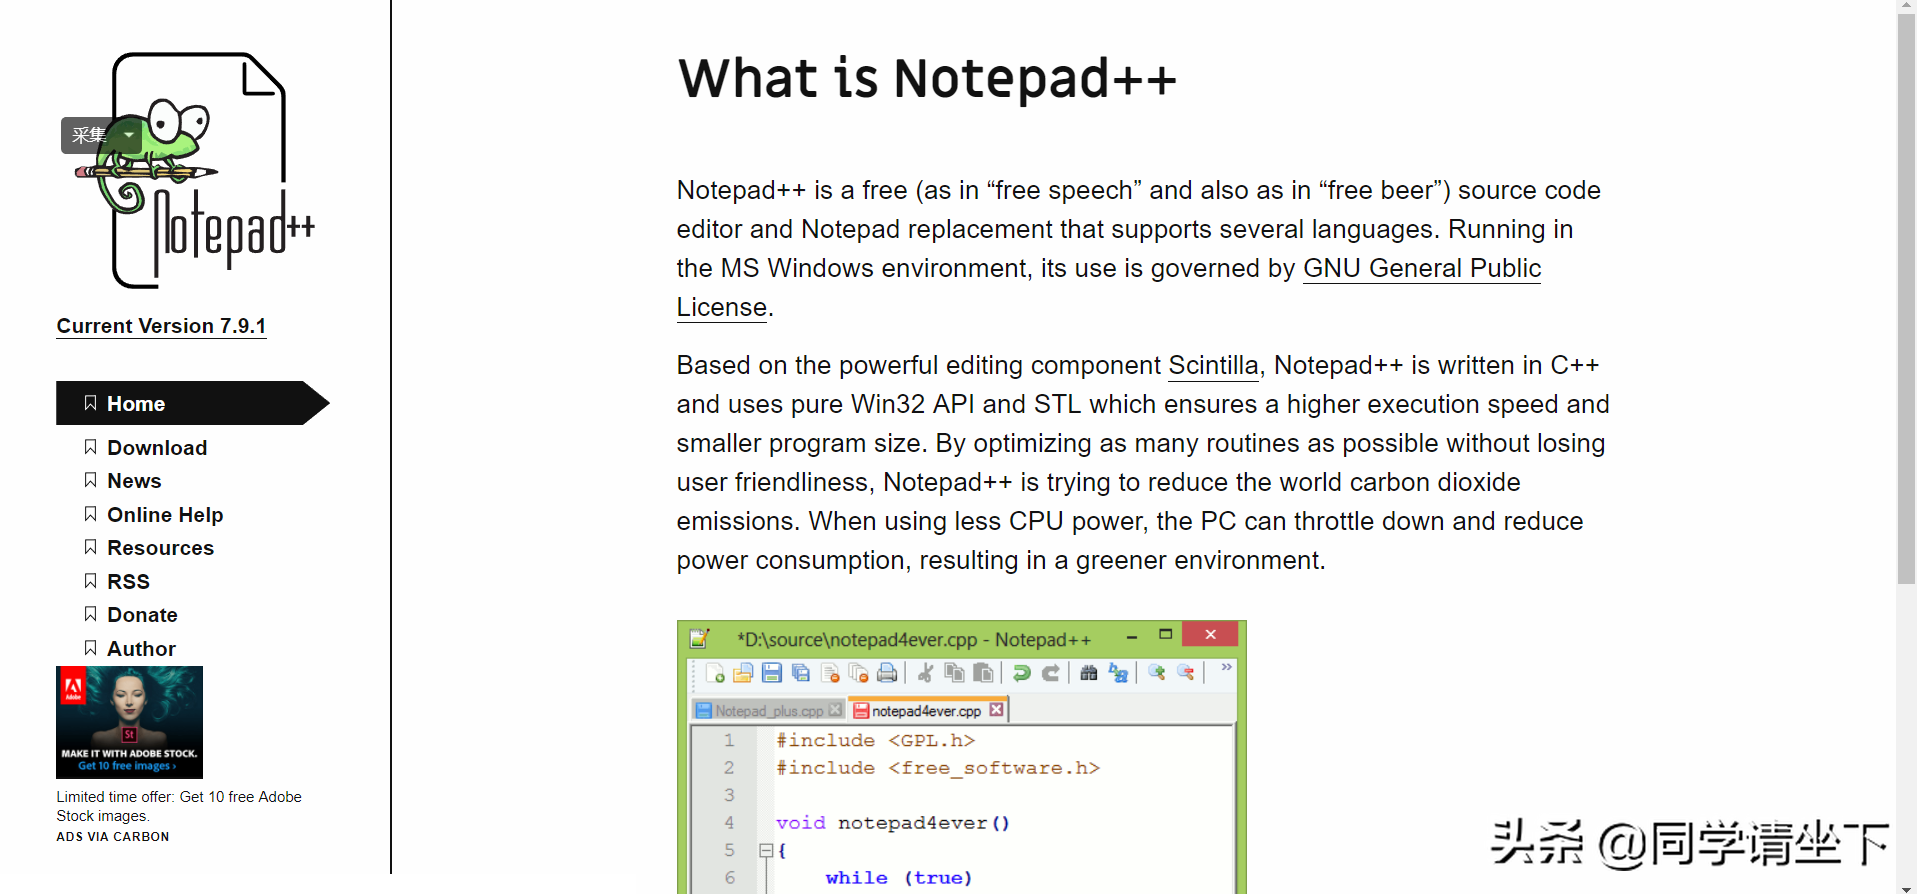
Task: Expand the toolbar overflow chevron
Action: (1227, 667)
